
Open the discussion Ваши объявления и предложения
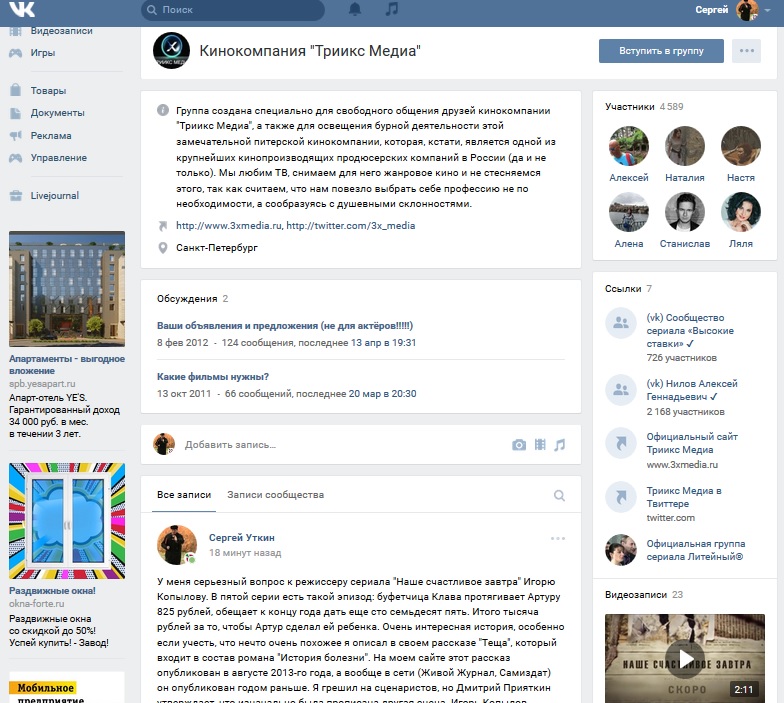point(285,326)
